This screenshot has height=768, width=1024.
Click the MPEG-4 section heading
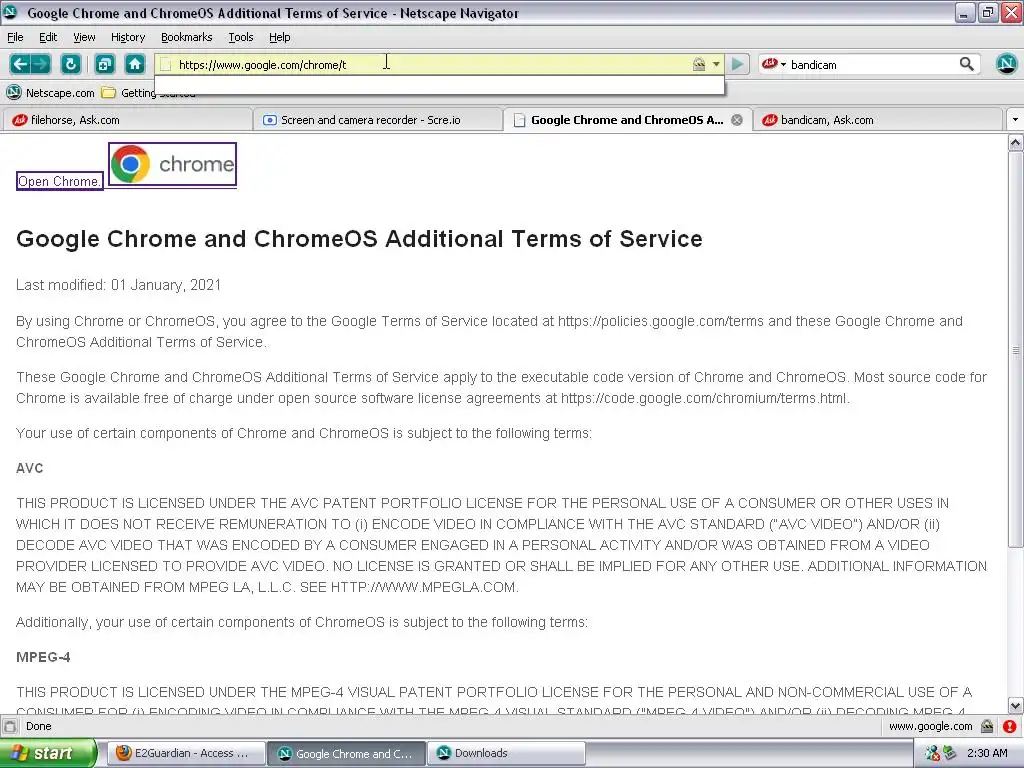click(x=43, y=657)
